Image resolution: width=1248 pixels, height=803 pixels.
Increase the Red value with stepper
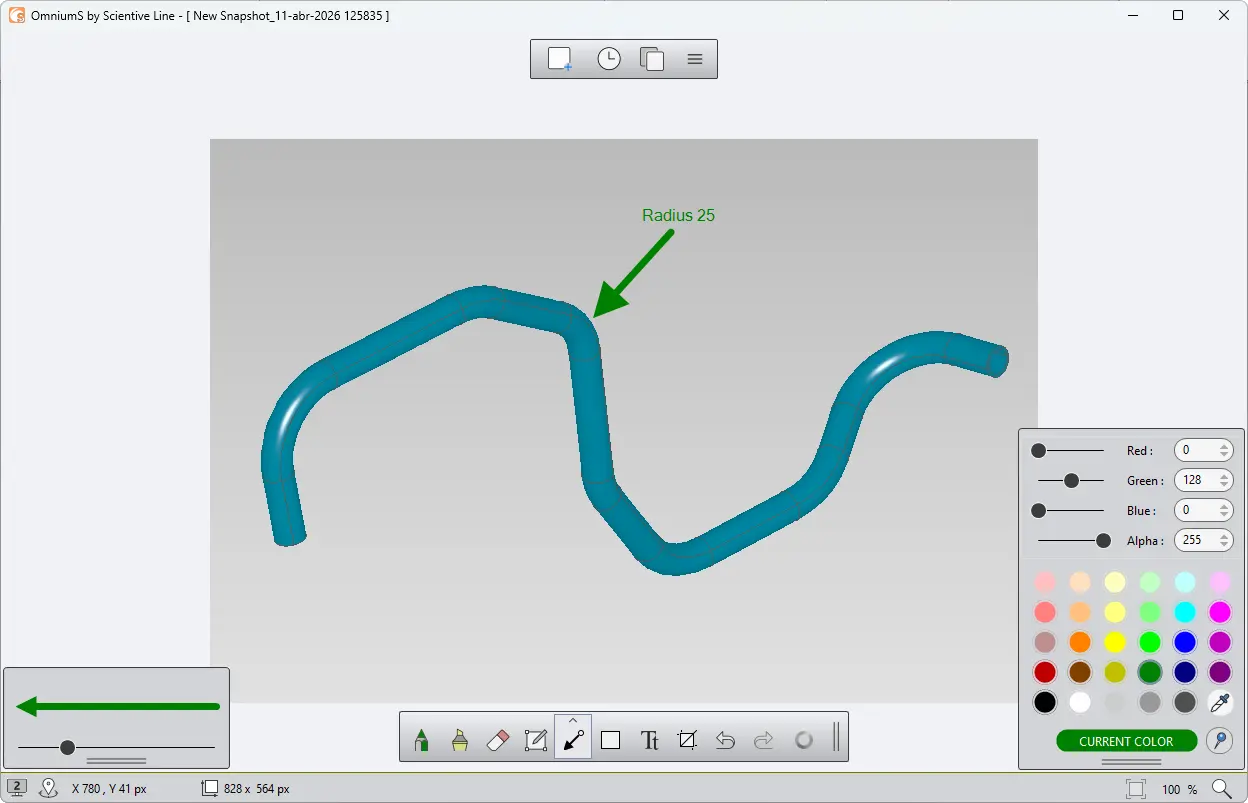point(1224,446)
